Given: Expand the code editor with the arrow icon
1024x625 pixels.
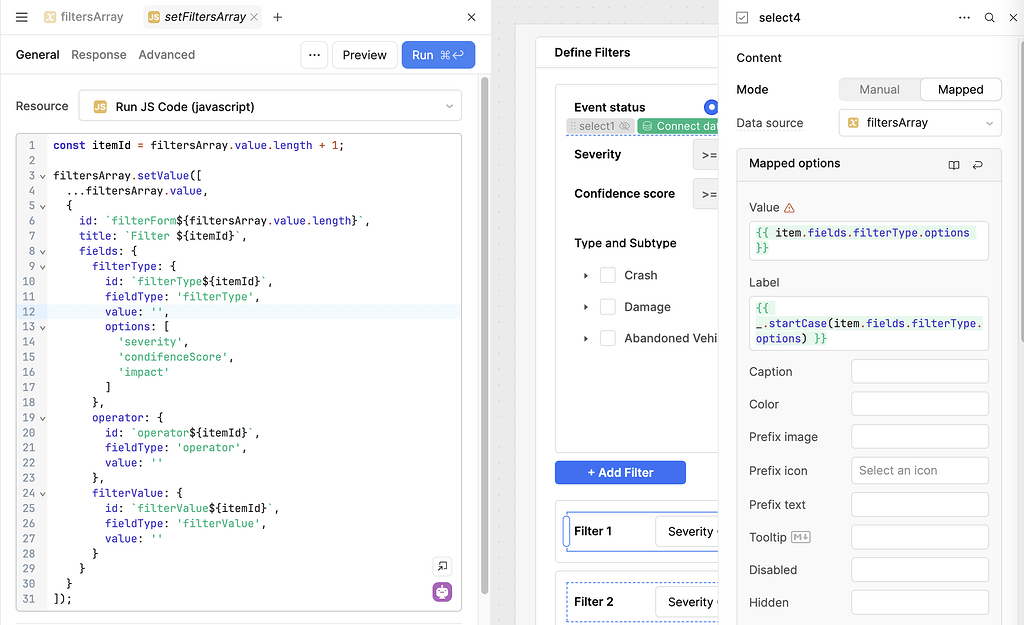Looking at the screenshot, I should pyautogui.click(x=441, y=566).
